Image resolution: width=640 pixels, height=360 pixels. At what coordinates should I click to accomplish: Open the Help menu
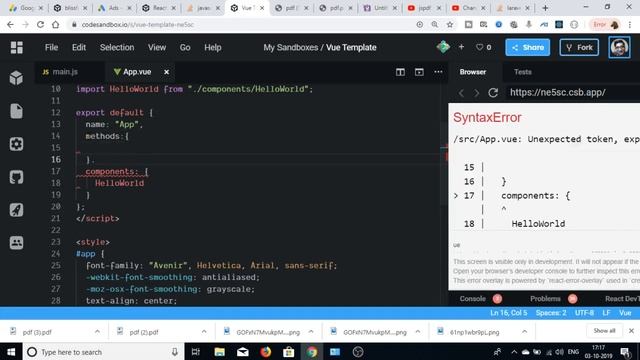213,47
